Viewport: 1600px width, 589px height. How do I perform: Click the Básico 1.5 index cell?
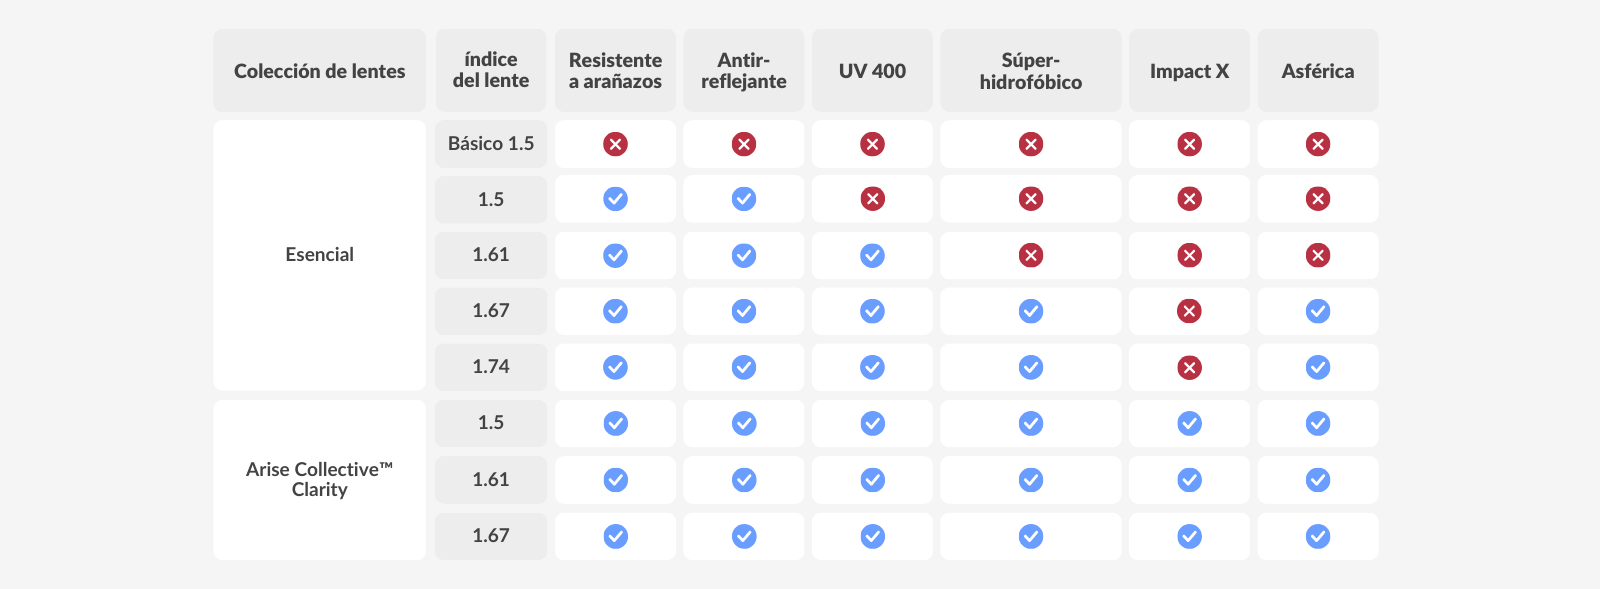(491, 143)
